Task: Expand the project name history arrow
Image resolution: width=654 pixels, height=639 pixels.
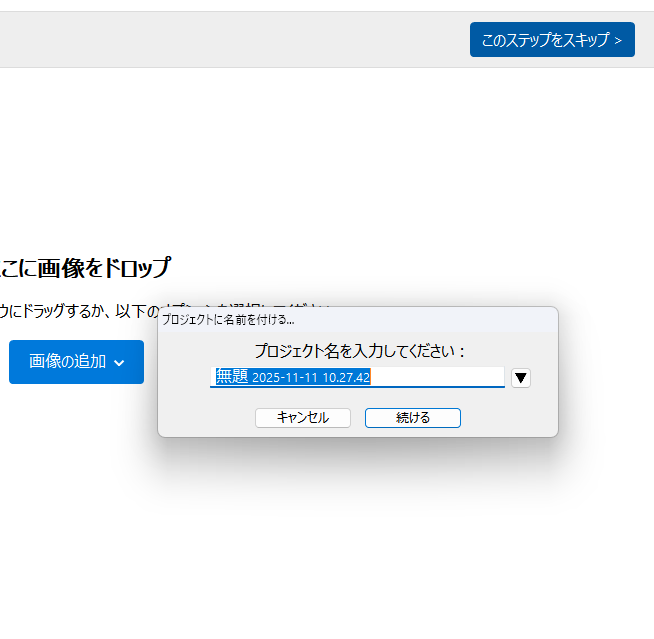Action: [521, 377]
